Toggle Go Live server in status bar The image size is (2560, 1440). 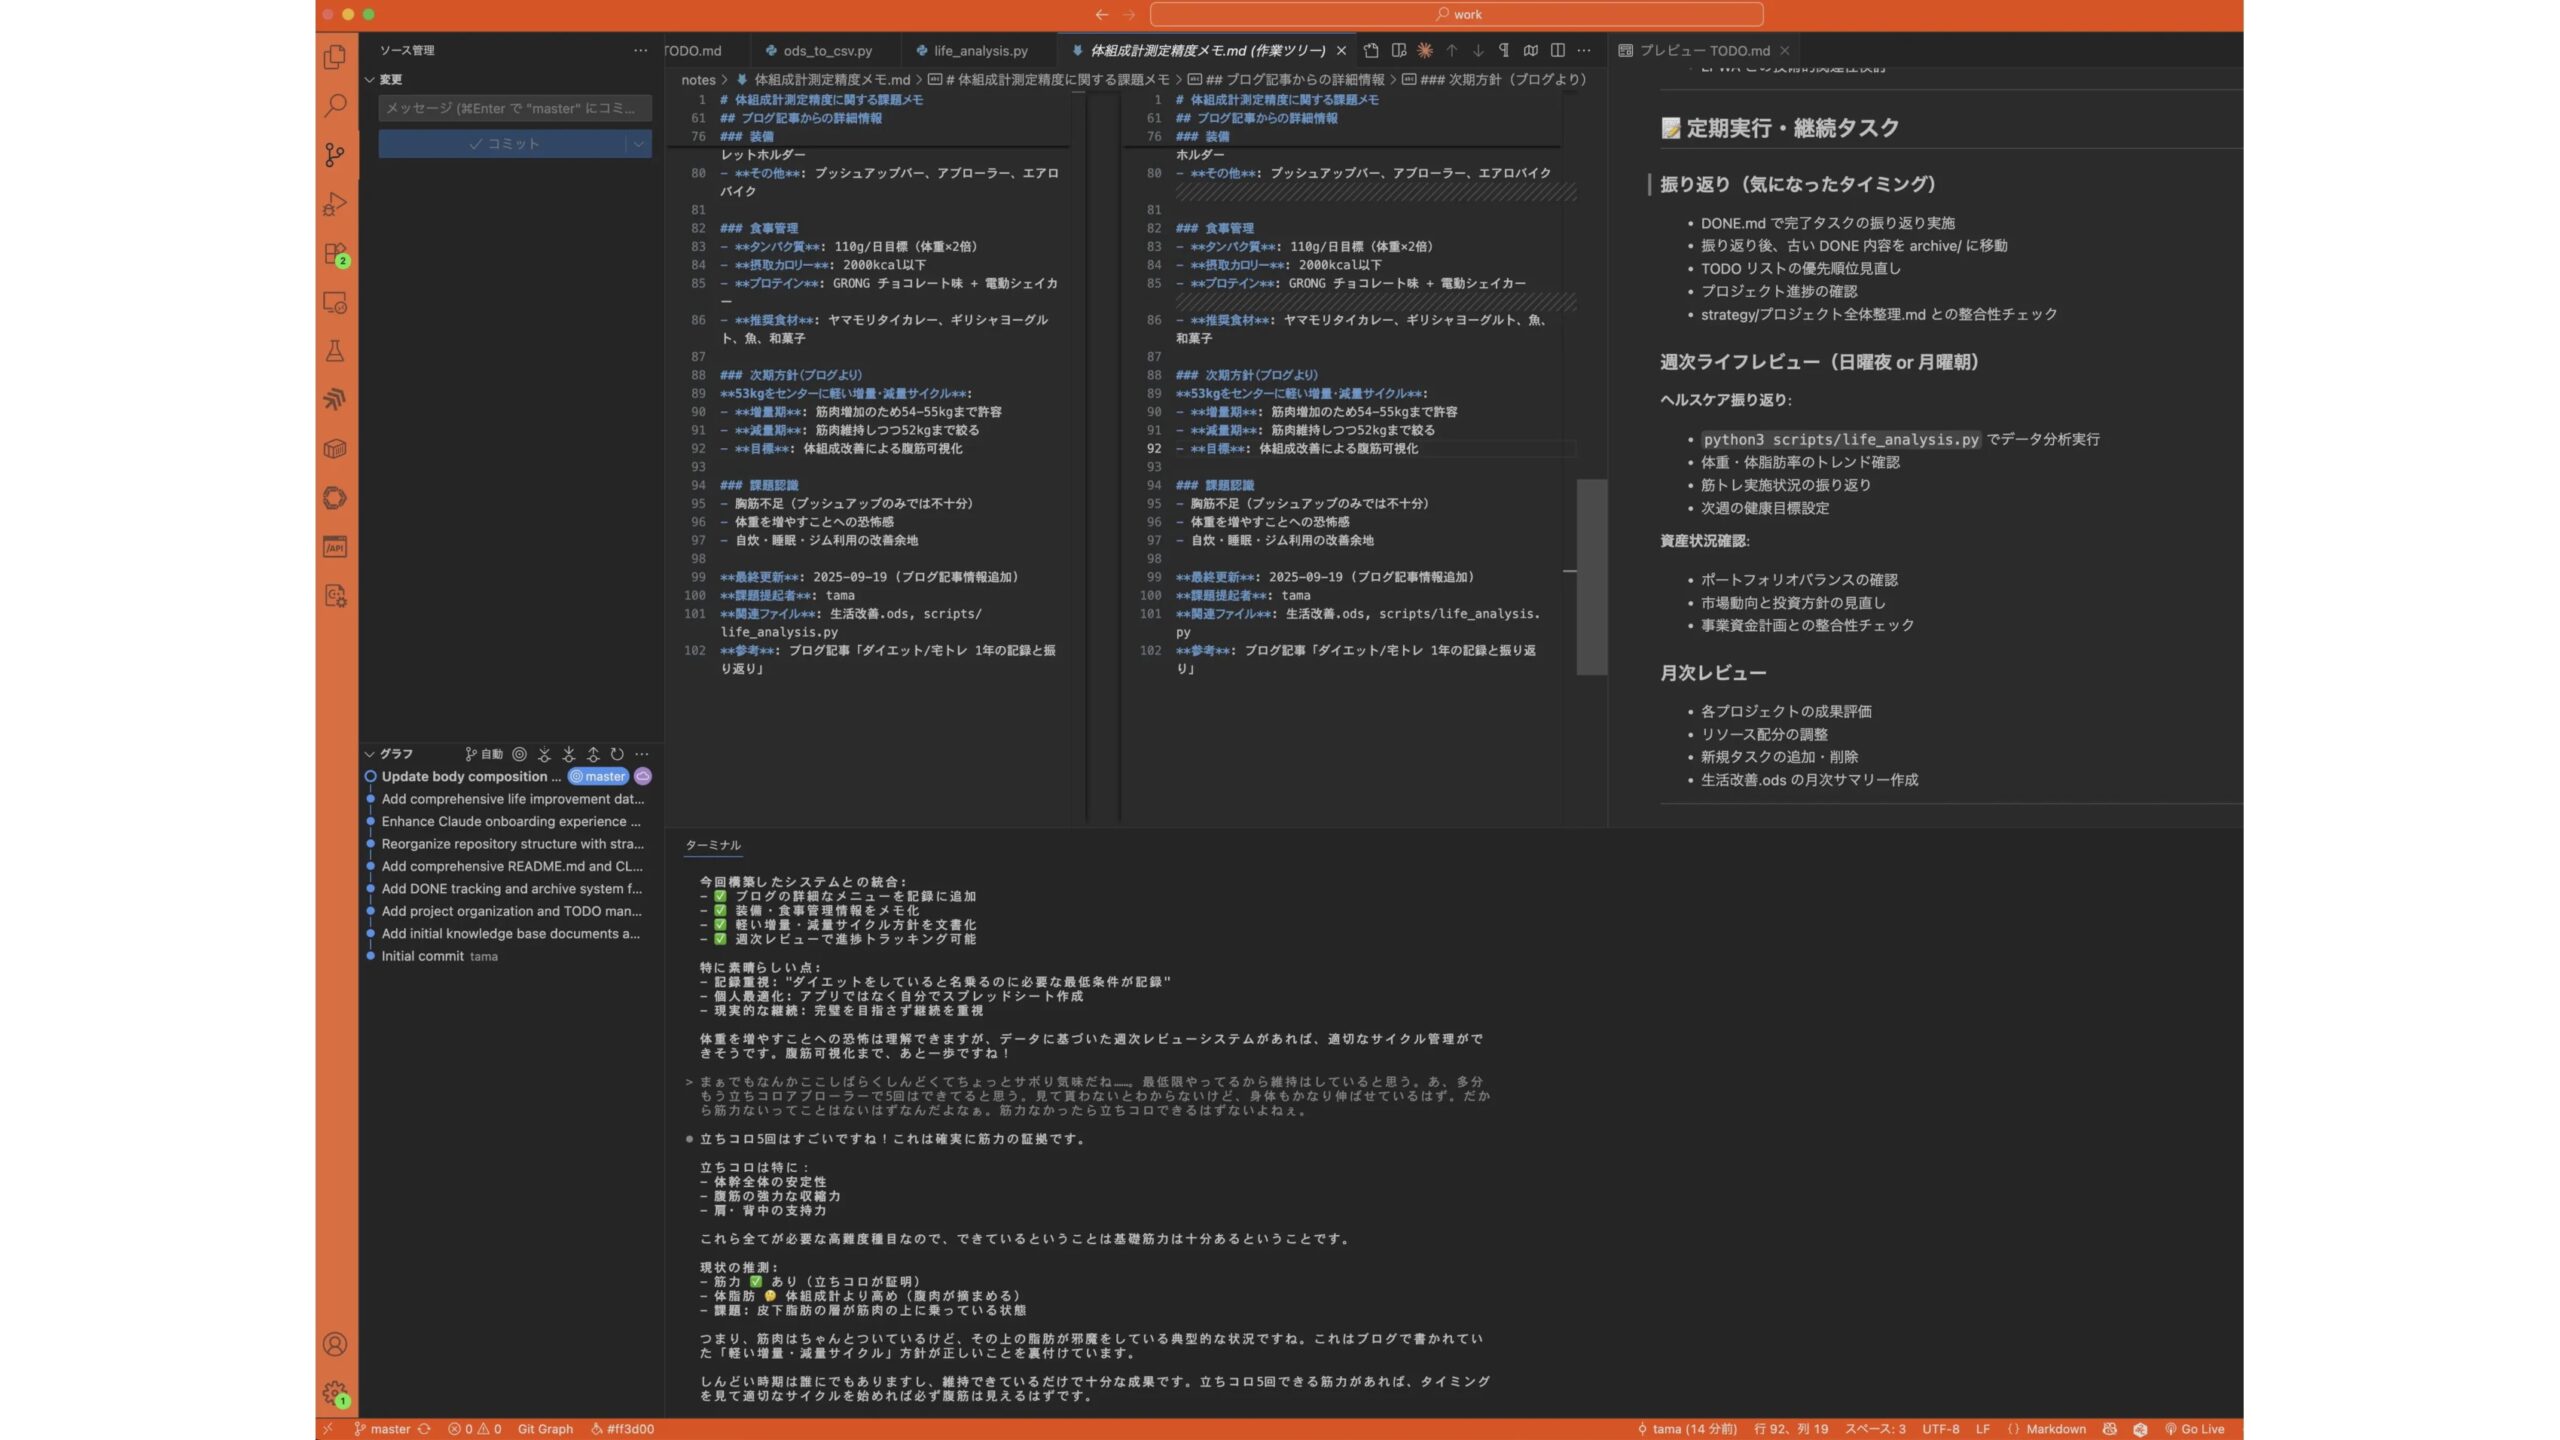[x=2194, y=1429]
